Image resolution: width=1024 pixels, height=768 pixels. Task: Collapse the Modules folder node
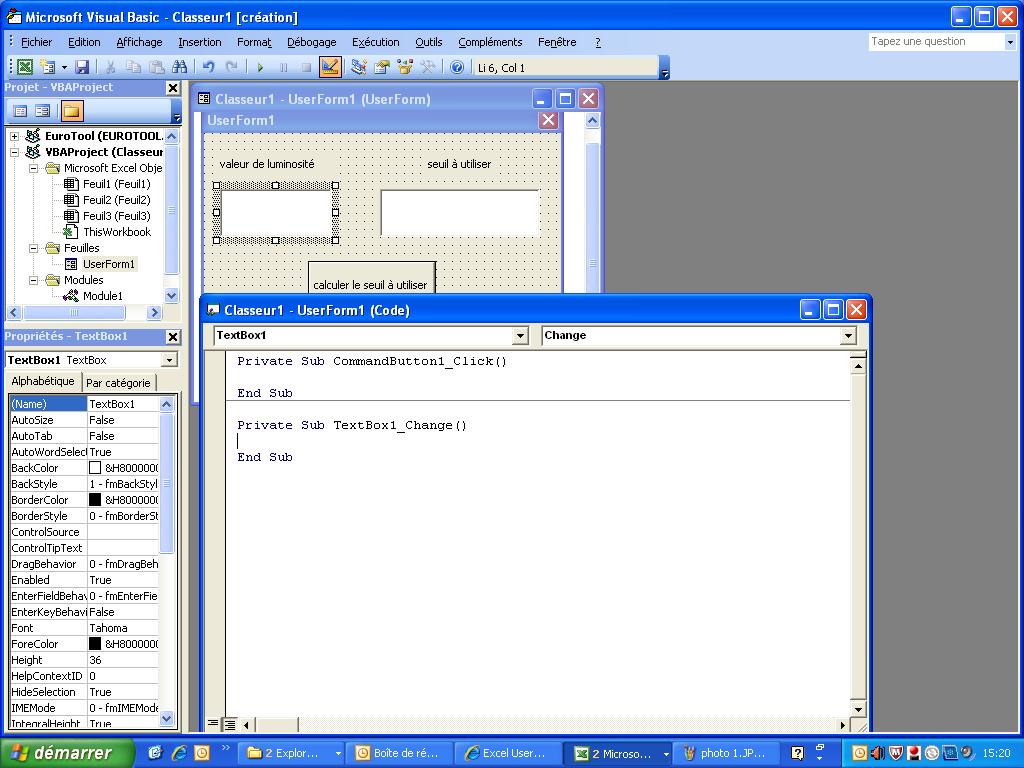click(x=33, y=280)
